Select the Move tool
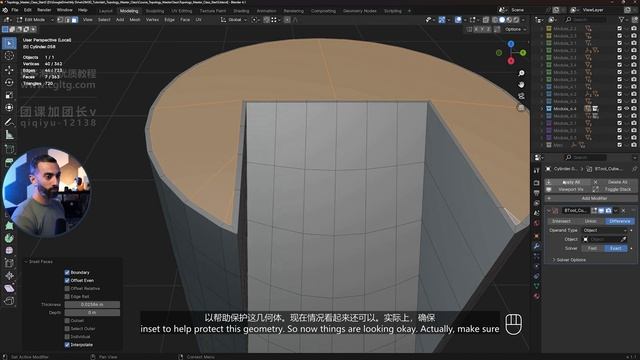 9,70
